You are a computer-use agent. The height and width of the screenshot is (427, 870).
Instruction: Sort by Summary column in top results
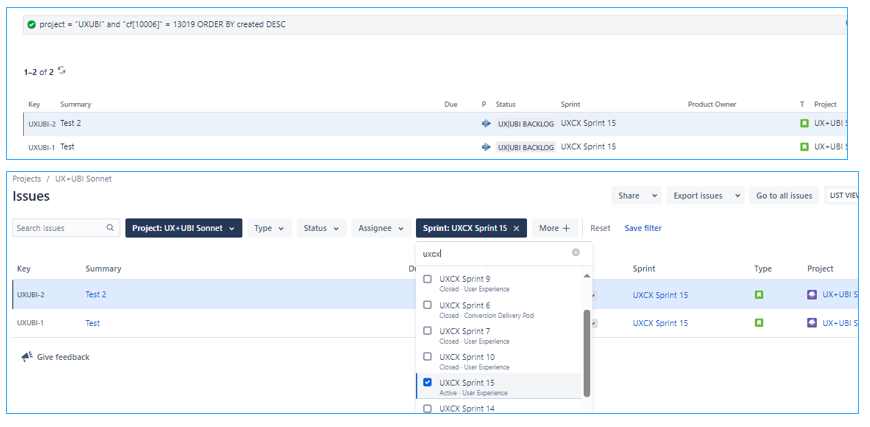click(x=75, y=104)
